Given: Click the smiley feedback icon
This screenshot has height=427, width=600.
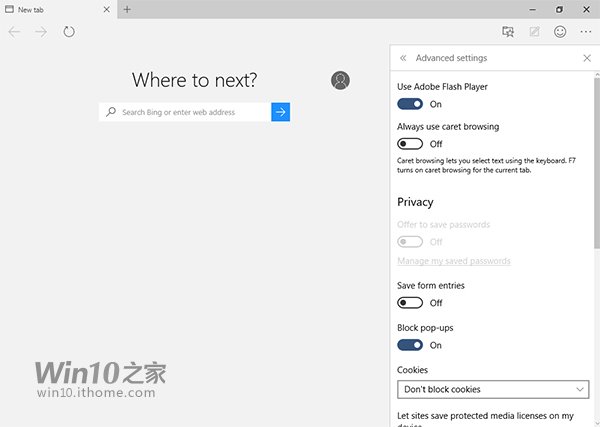Looking at the screenshot, I should click(x=560, y=32).
